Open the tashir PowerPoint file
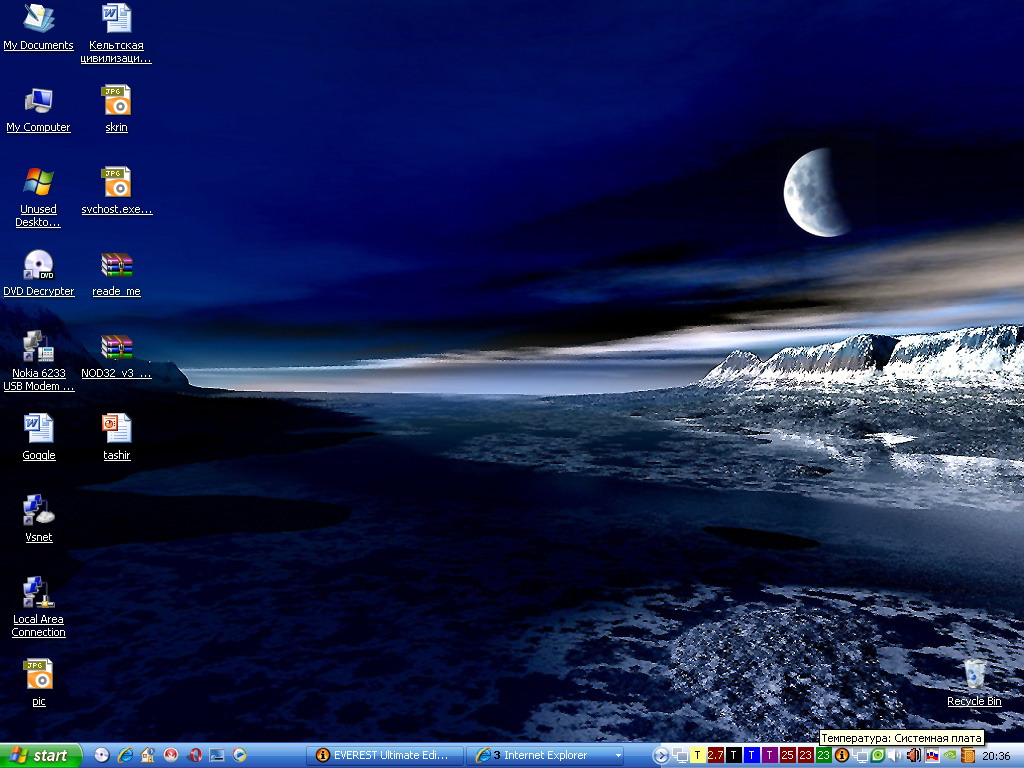The height and width of the screenshot is (768, 1024). click(x=117, y=430)
